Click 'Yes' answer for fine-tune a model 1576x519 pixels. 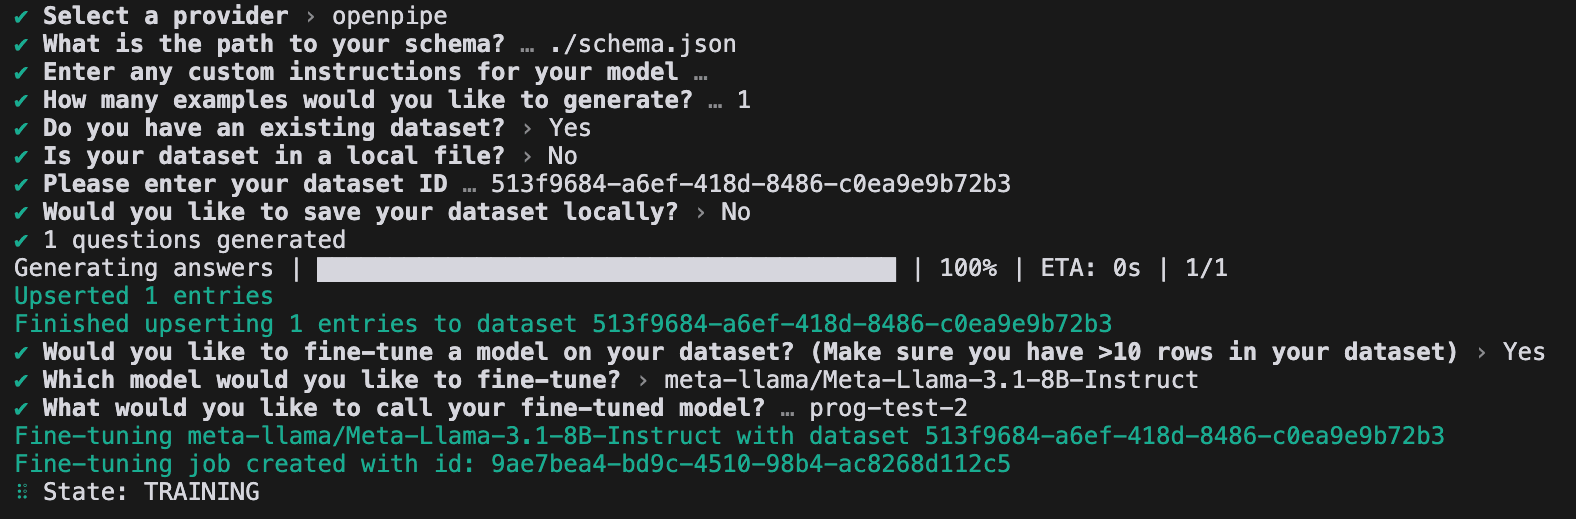click(x=1523, y=352)
